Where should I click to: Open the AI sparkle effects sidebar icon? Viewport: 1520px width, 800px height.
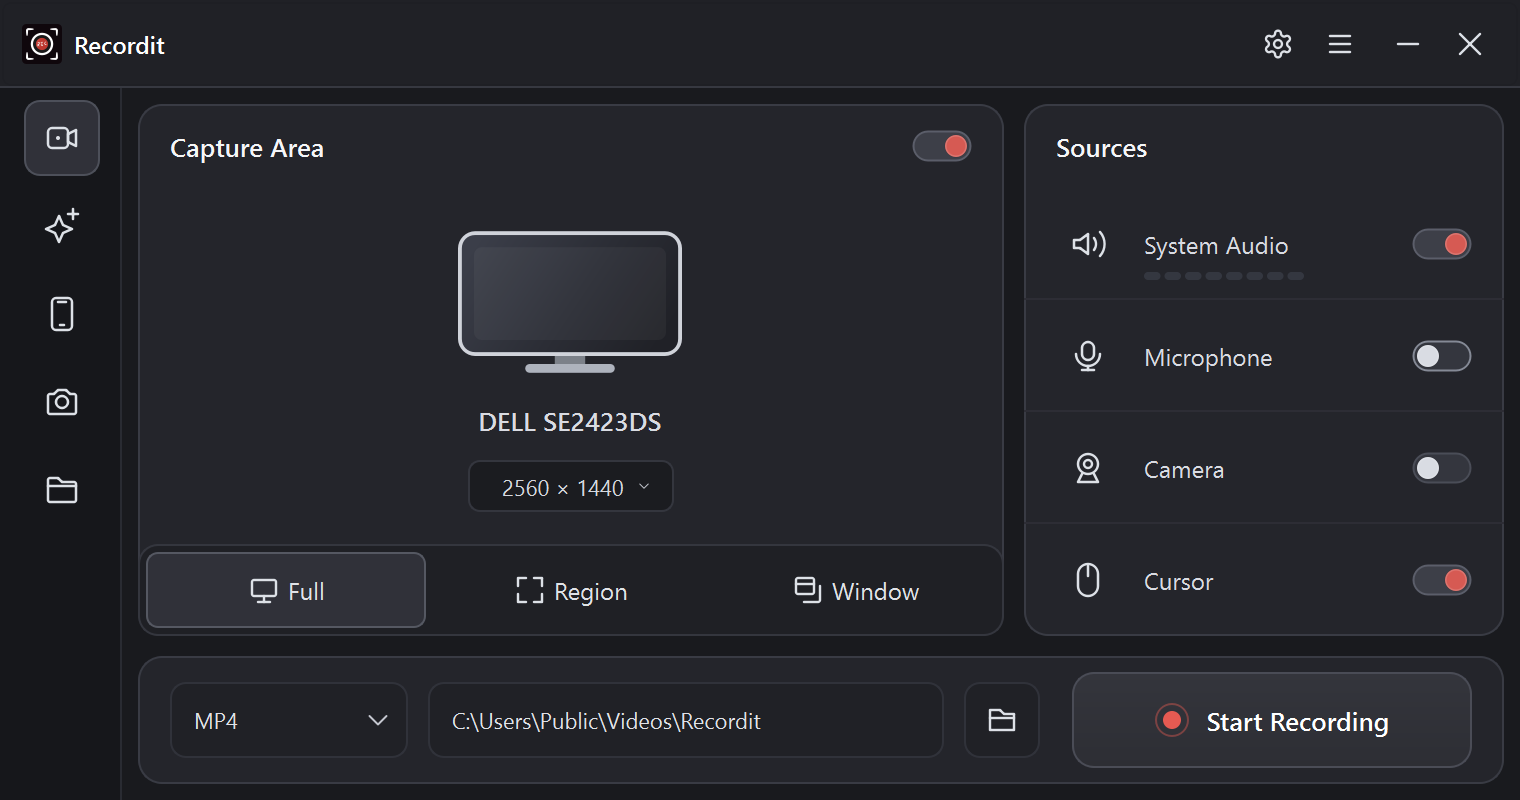(62, 226)
